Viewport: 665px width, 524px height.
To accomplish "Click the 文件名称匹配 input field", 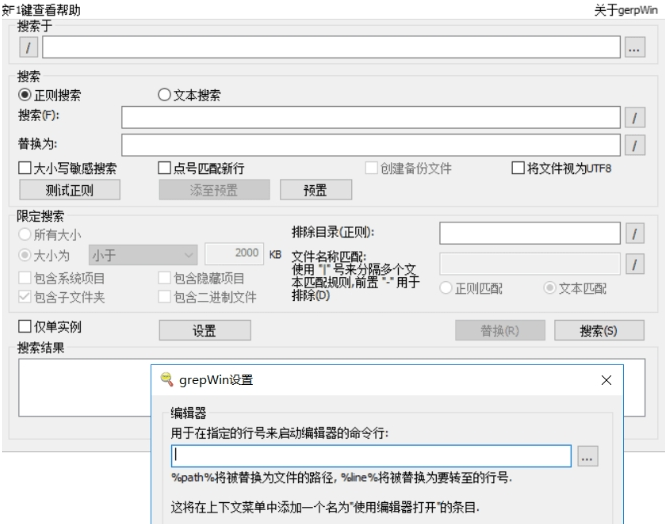I will pos(530,264).
